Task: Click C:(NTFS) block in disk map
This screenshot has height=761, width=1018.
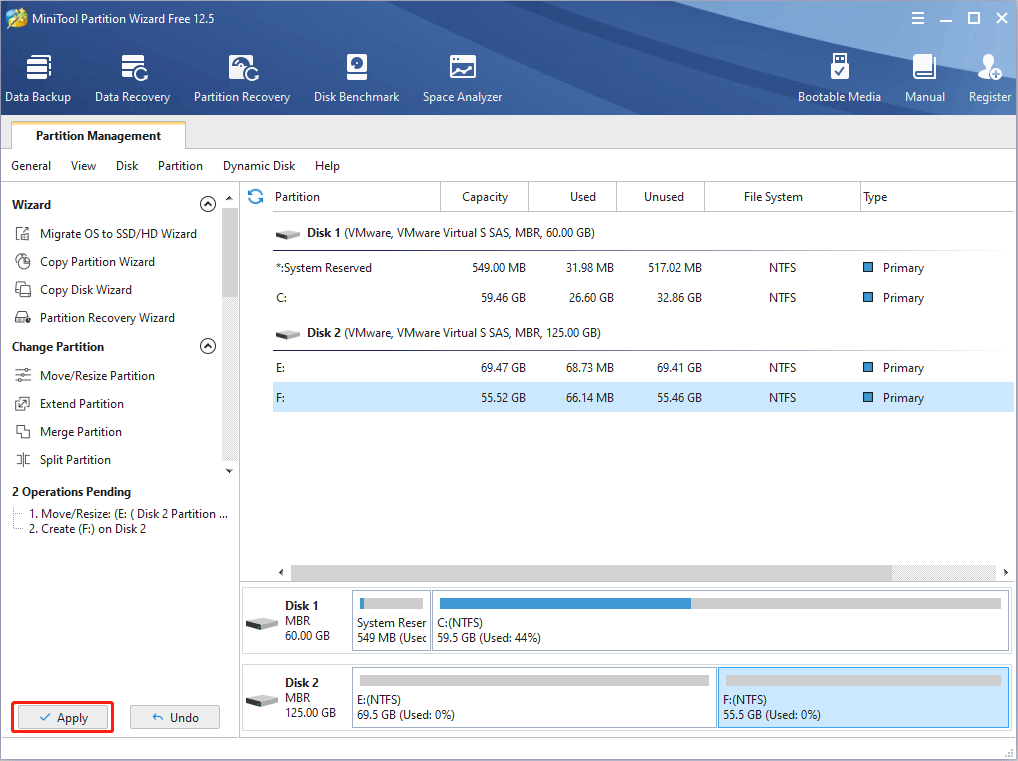Action: [720, 620]
